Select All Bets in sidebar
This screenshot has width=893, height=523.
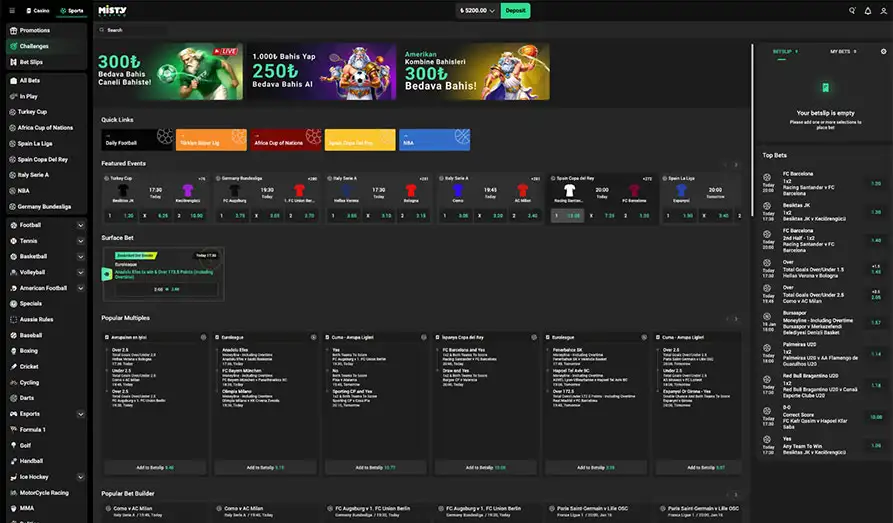coord(46,80)
